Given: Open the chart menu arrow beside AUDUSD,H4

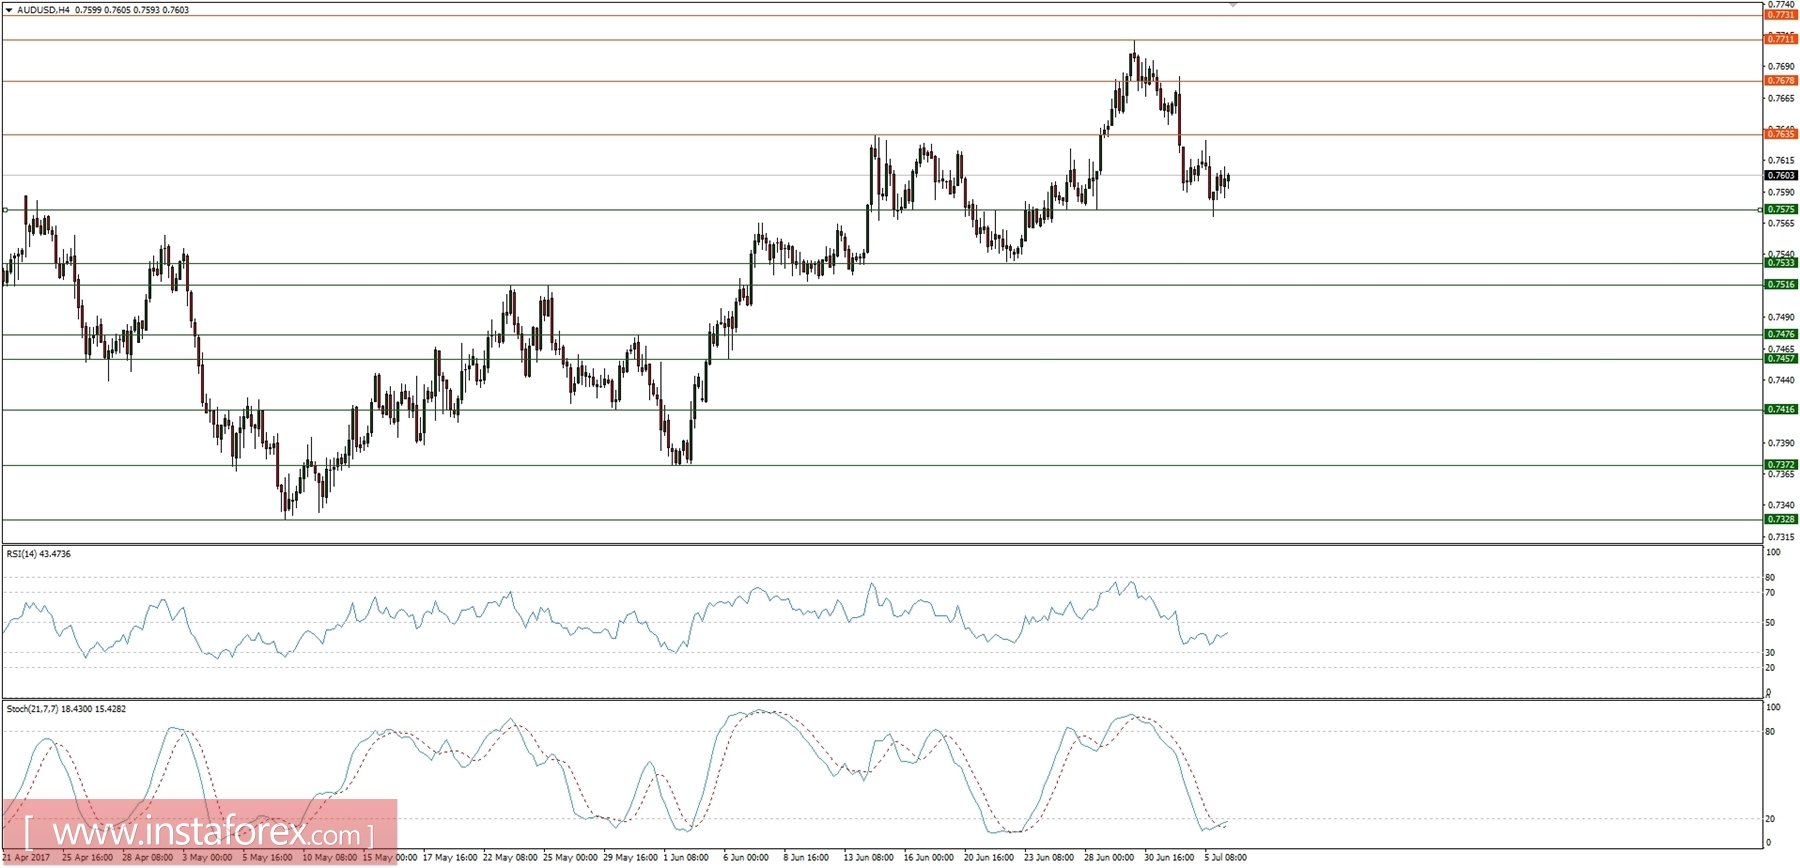Looking at the screenshot, I should tap(9, 10).
